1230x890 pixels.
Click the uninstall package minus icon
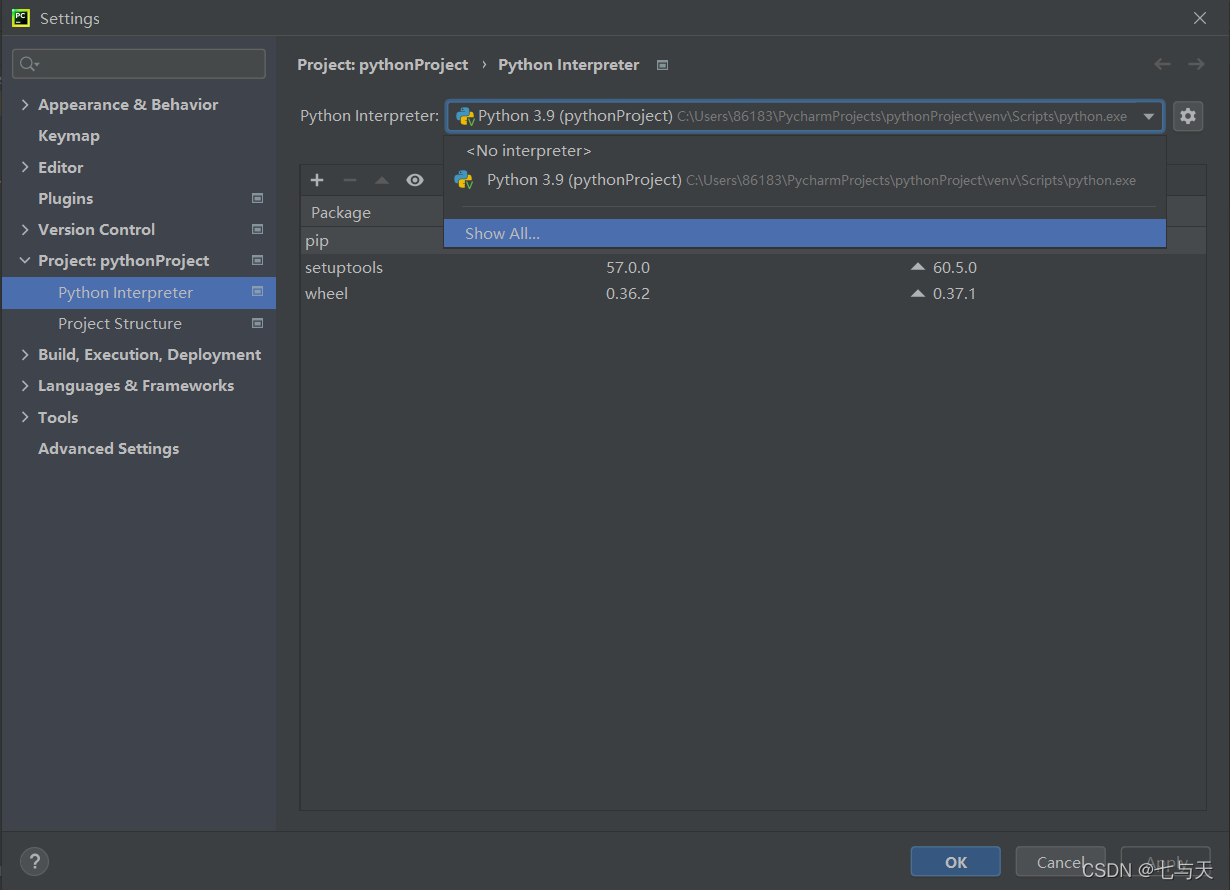tap(350, 180)
